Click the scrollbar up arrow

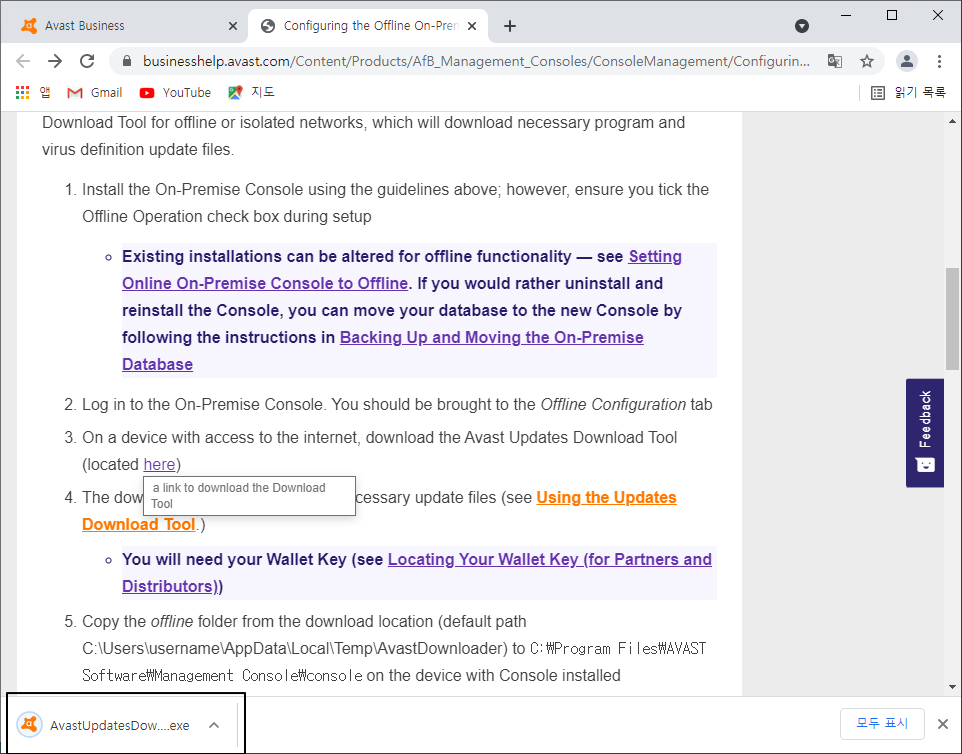tap(952, 121)
